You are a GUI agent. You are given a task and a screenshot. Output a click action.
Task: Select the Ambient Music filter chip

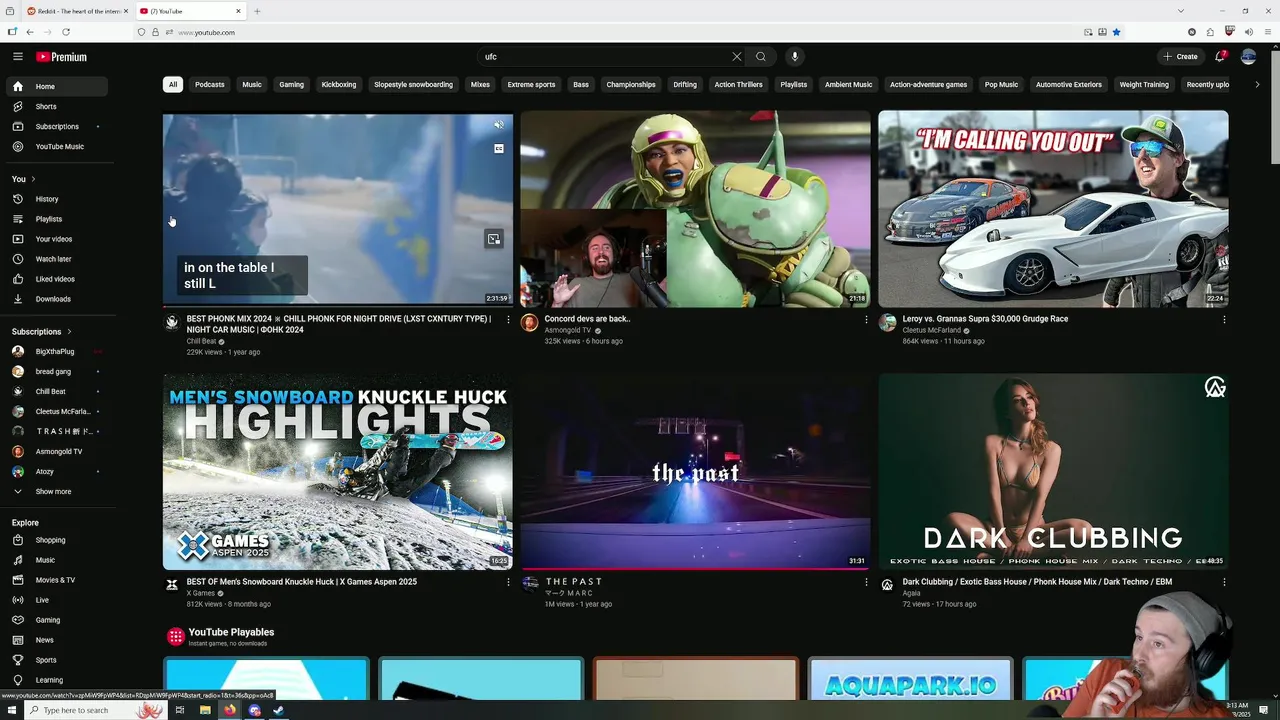[x=849, y=85]
